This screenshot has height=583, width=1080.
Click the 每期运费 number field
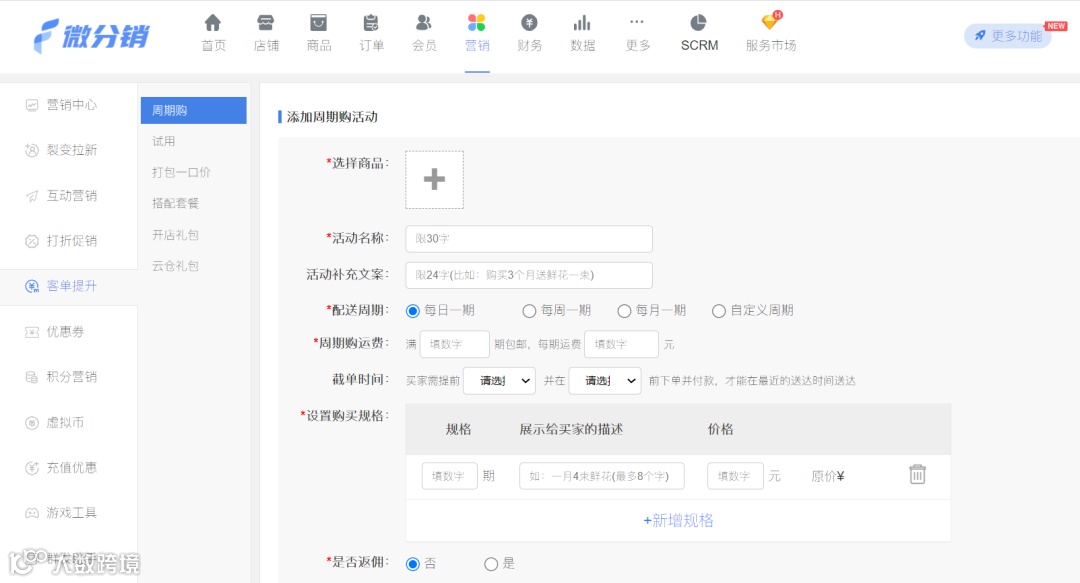[x=621, y=344]
